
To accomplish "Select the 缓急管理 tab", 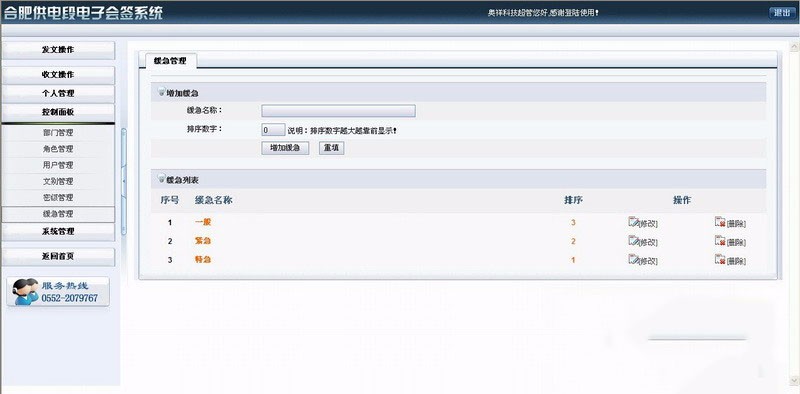I will pos(170,61).
